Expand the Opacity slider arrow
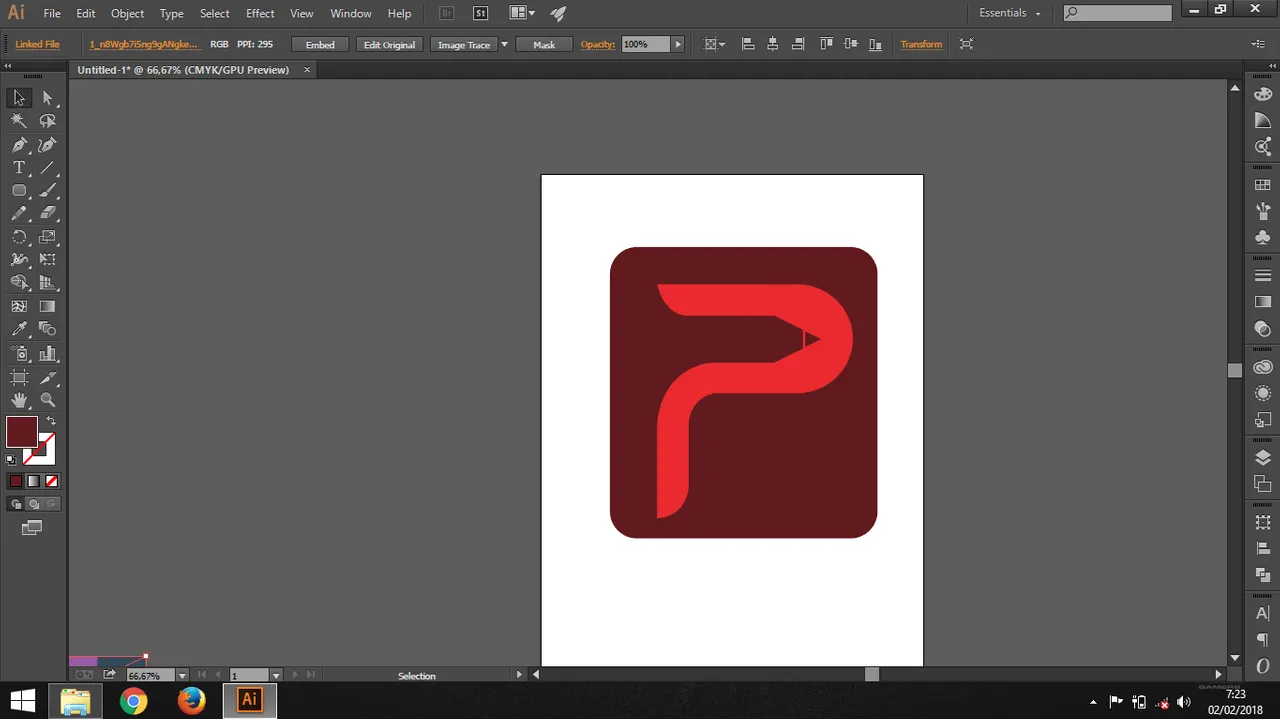The width and height of the screenshot is (1280, 719). tap(678, 44)
